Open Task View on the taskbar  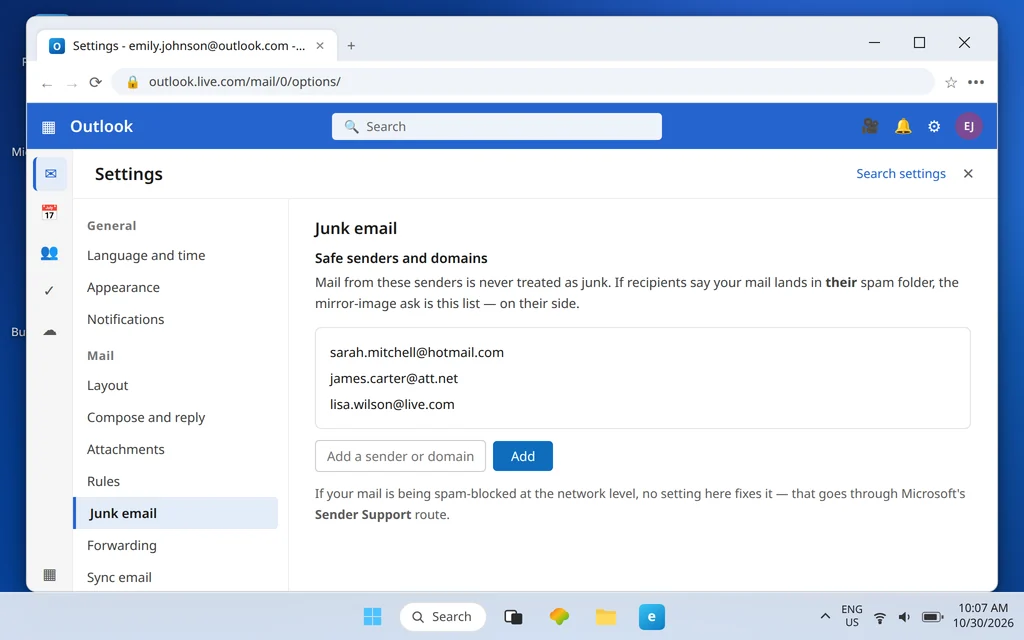pyautogui.click(x=513, y=616)
